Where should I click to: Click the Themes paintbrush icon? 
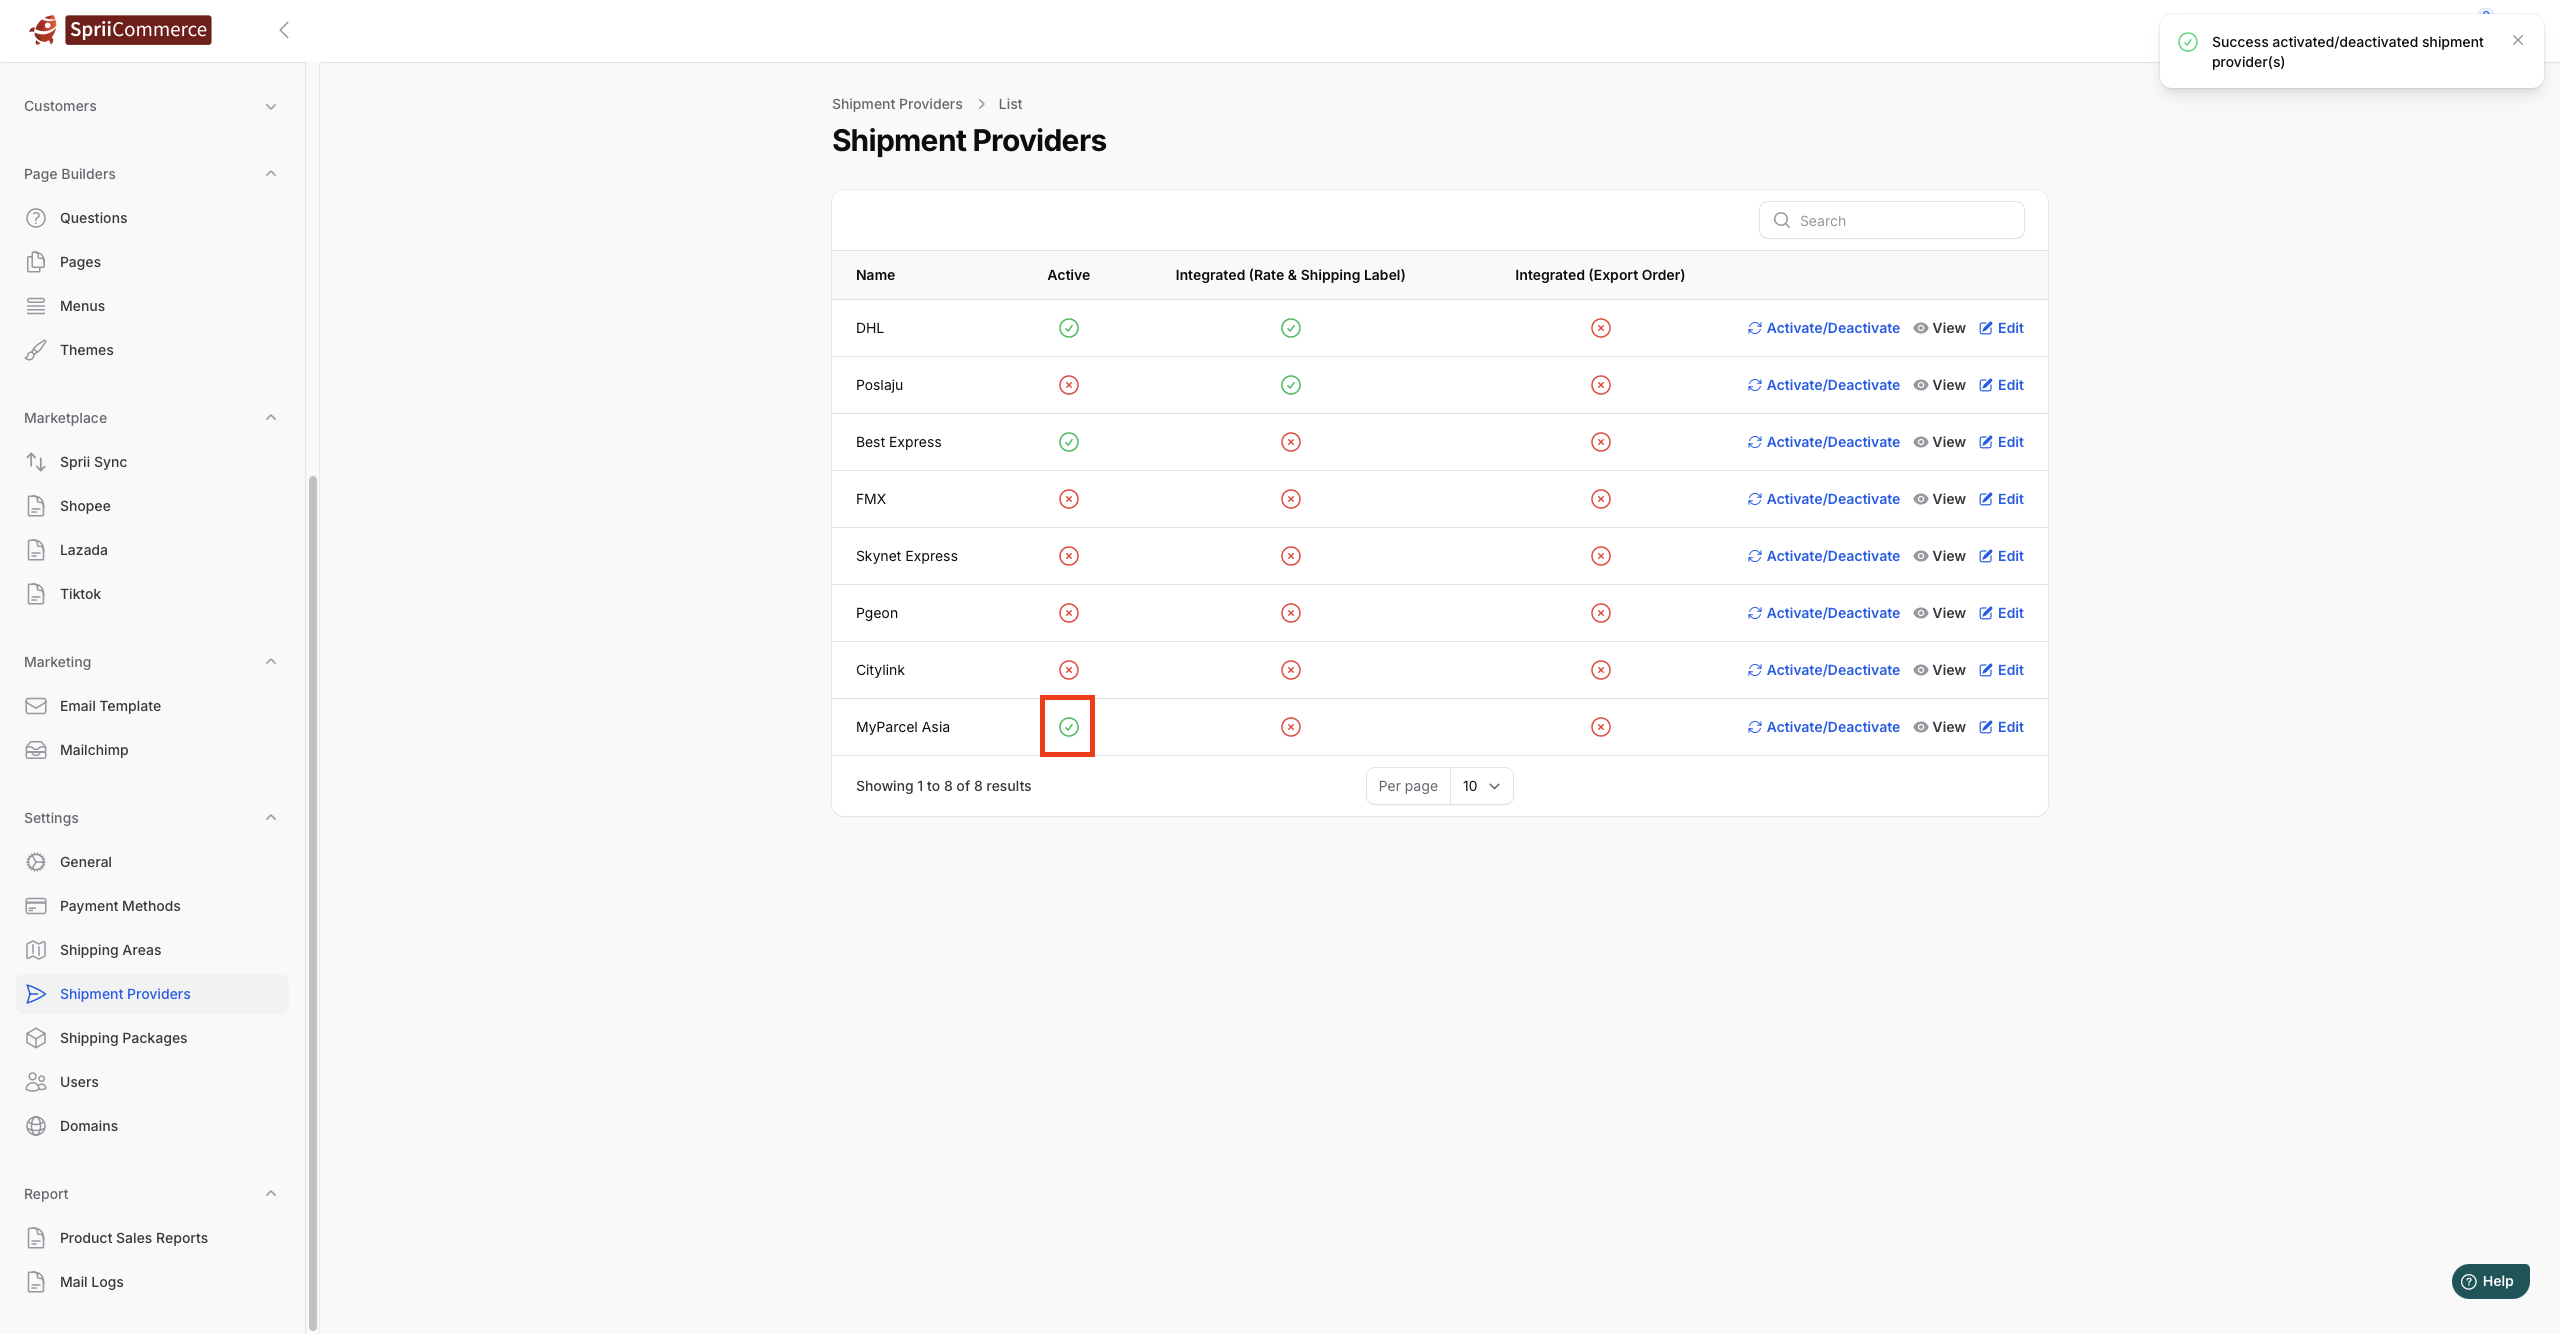click(x=36, y=350)
